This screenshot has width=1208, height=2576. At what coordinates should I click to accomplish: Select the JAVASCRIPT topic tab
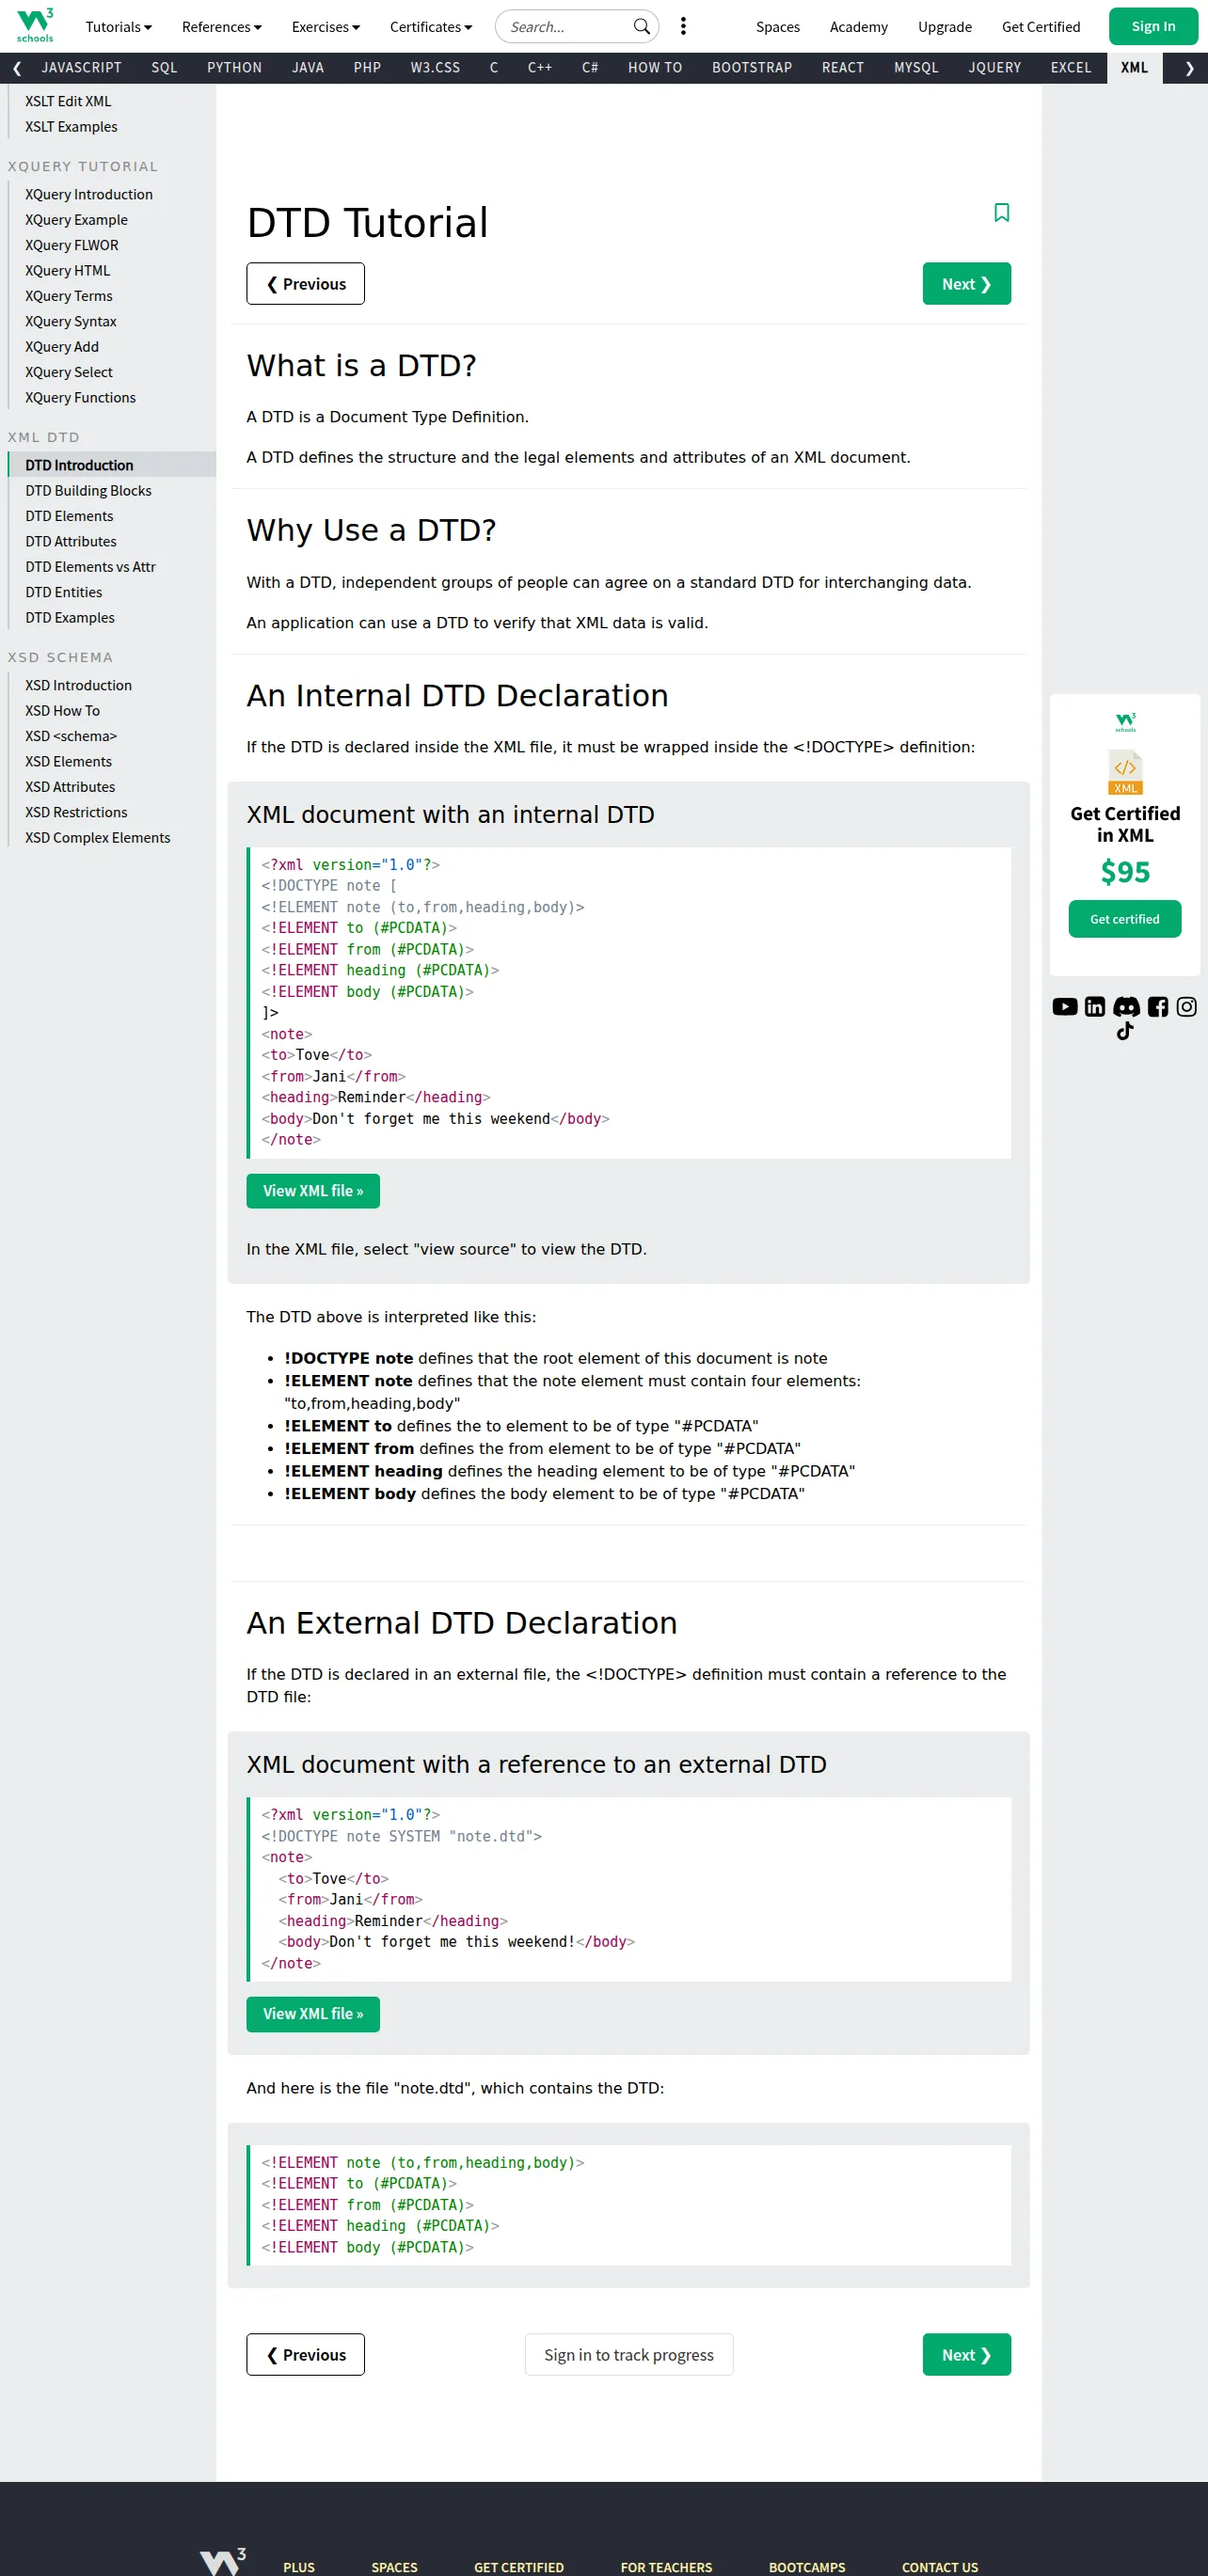[82, 68]
